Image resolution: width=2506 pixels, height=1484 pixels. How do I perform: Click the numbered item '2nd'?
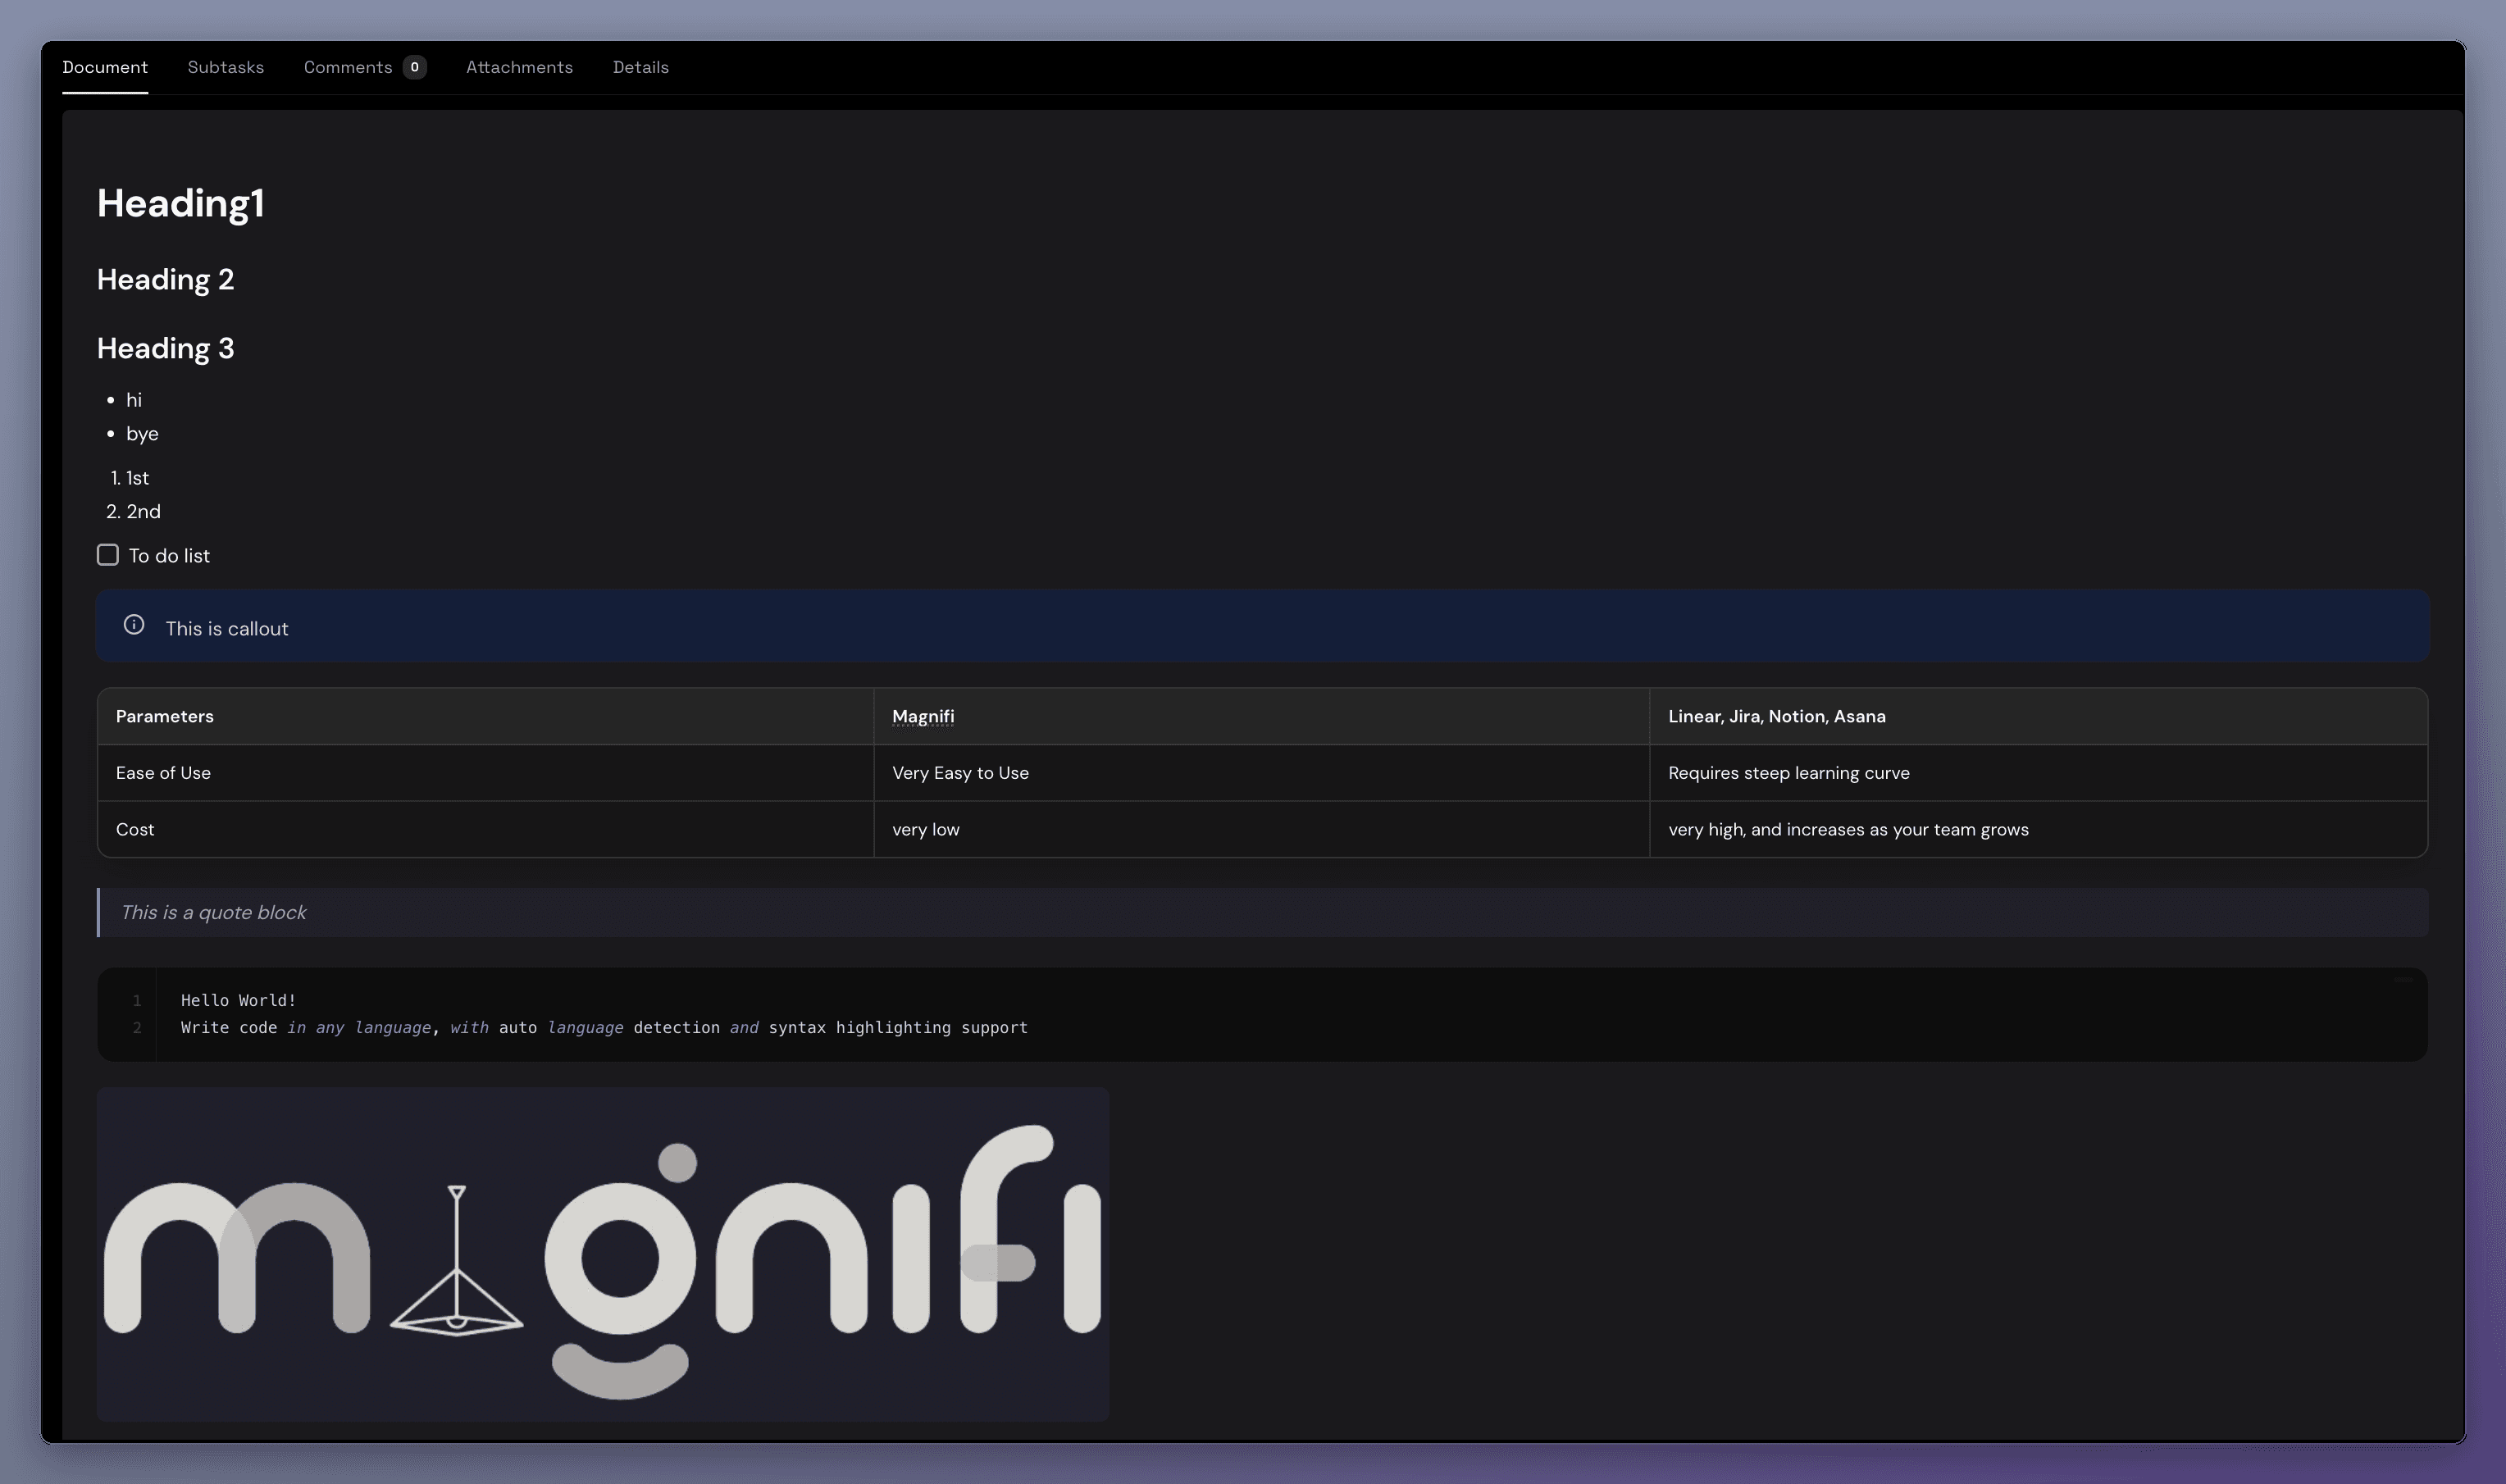tap(143, 511)
